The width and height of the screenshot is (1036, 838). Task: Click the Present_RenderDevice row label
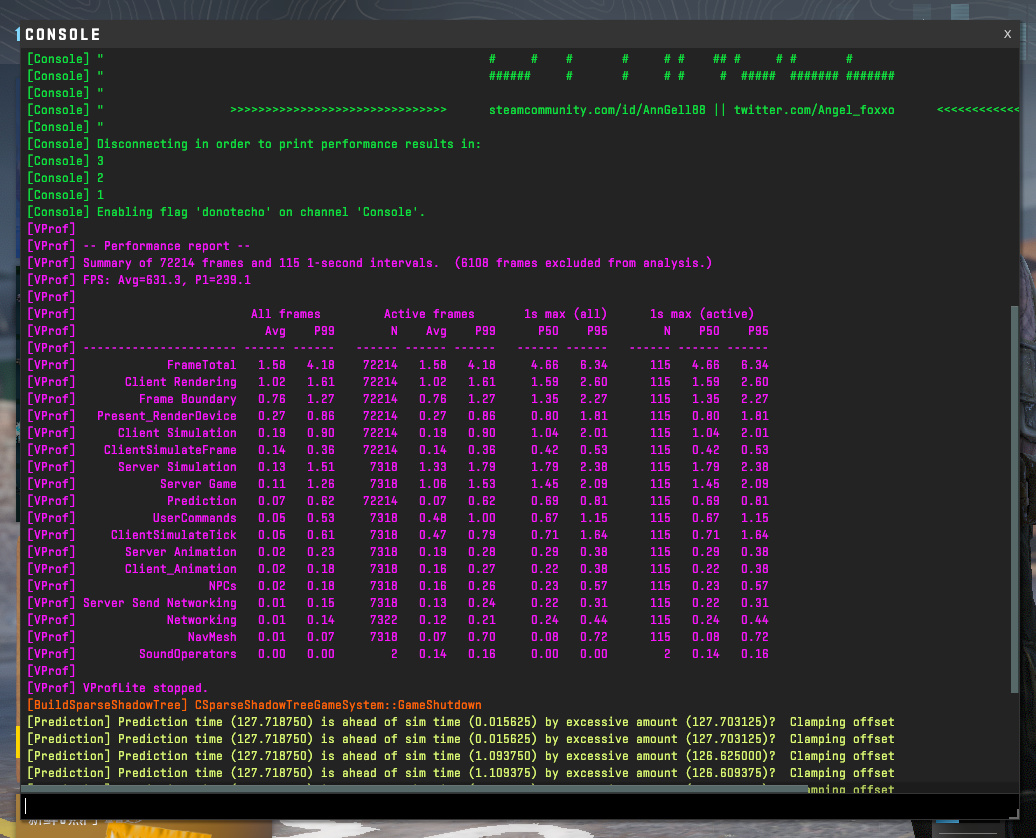[x=166, y=416]
